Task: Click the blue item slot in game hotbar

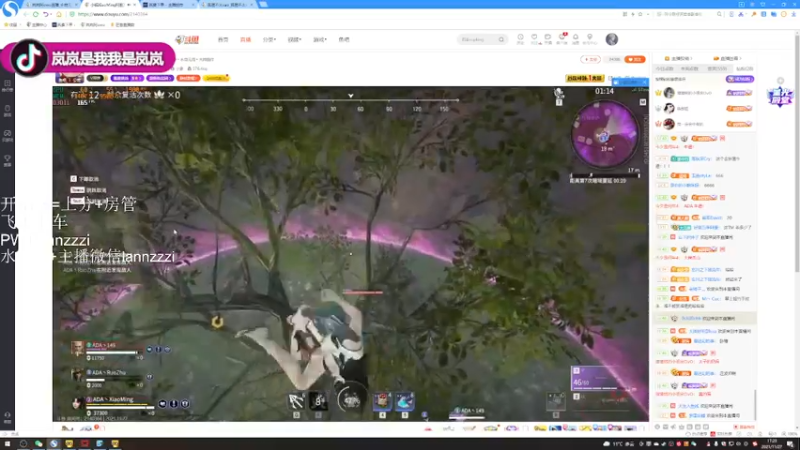Action: tap(405, 401)
